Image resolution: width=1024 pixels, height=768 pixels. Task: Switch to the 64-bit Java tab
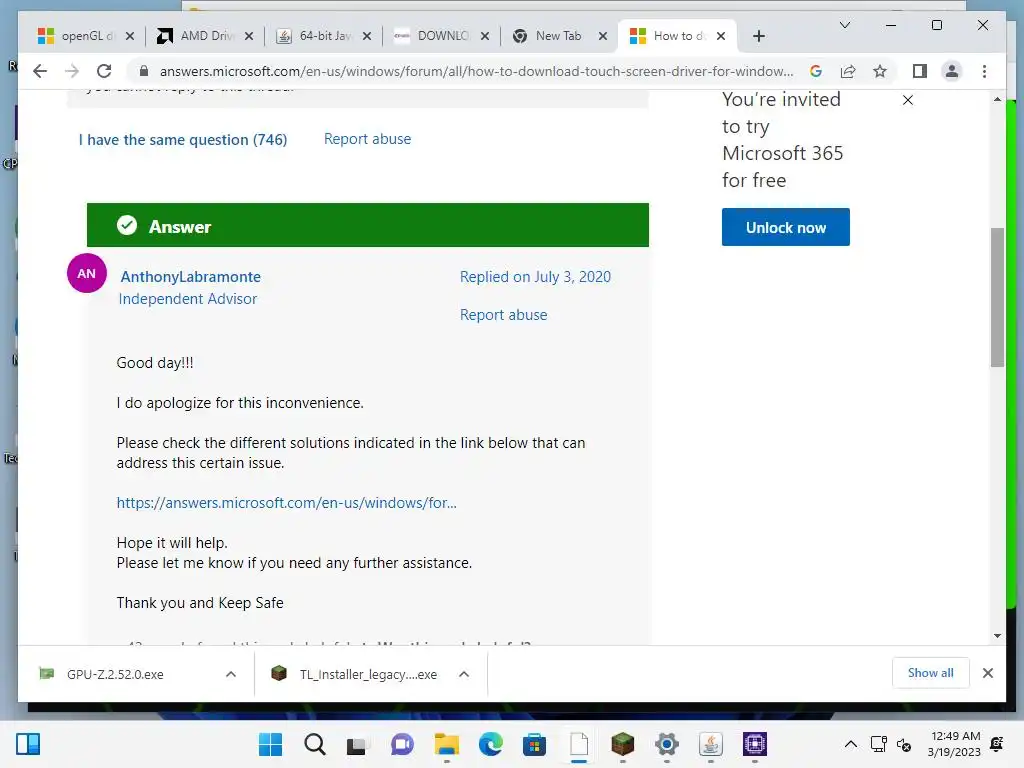pos(314,36)
